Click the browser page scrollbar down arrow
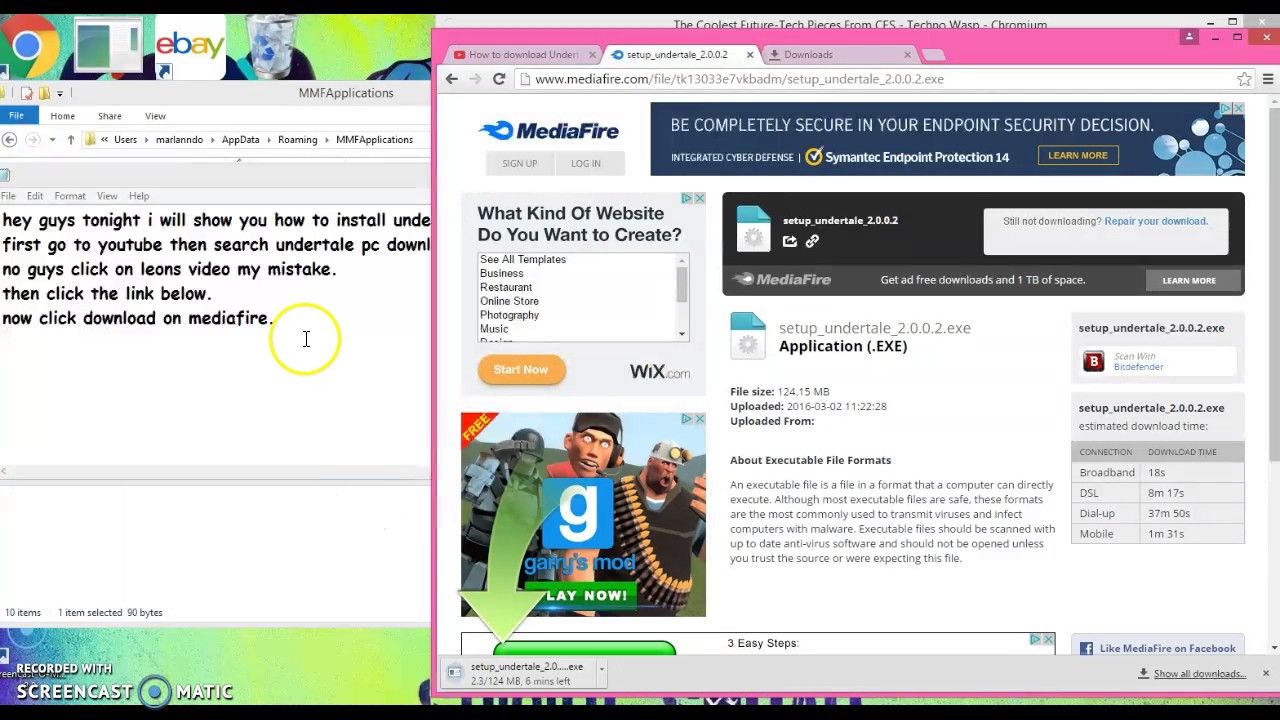This screenshot has height=720, width=1280. pos(1273,649)
